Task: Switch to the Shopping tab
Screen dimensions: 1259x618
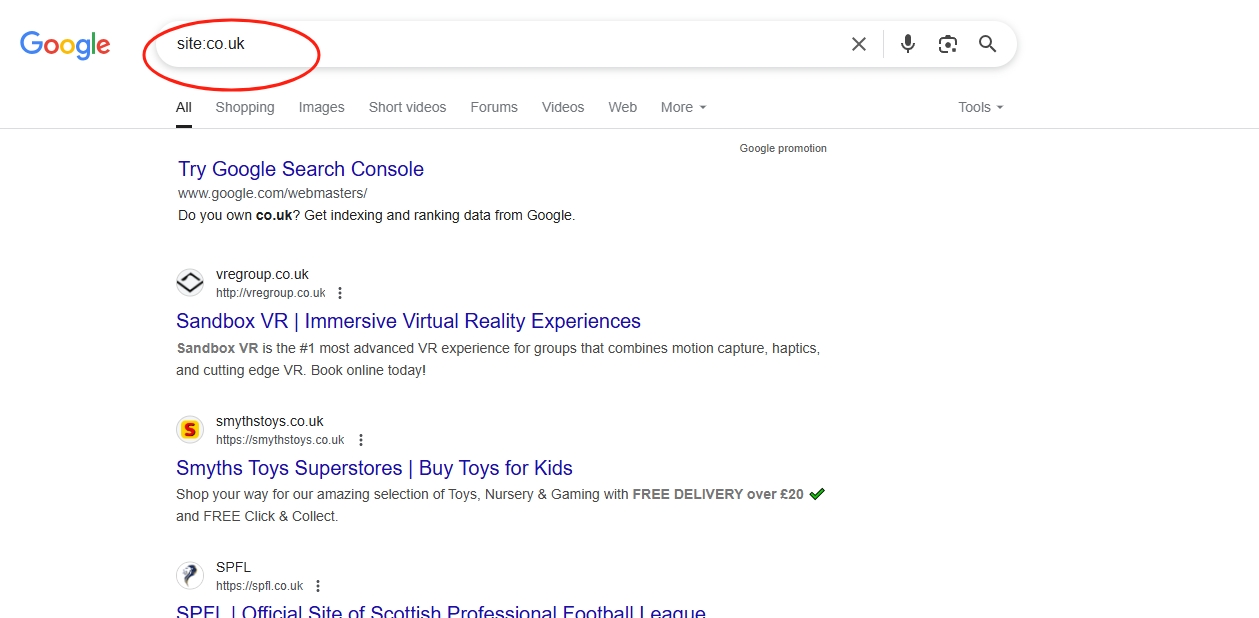Action: [x=245, y=107]
